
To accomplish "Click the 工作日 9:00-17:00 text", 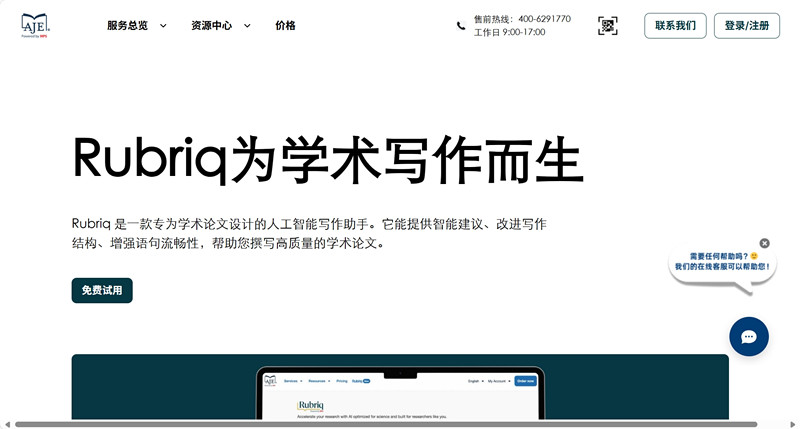I will pyautogui.click(x=509, y=32).
